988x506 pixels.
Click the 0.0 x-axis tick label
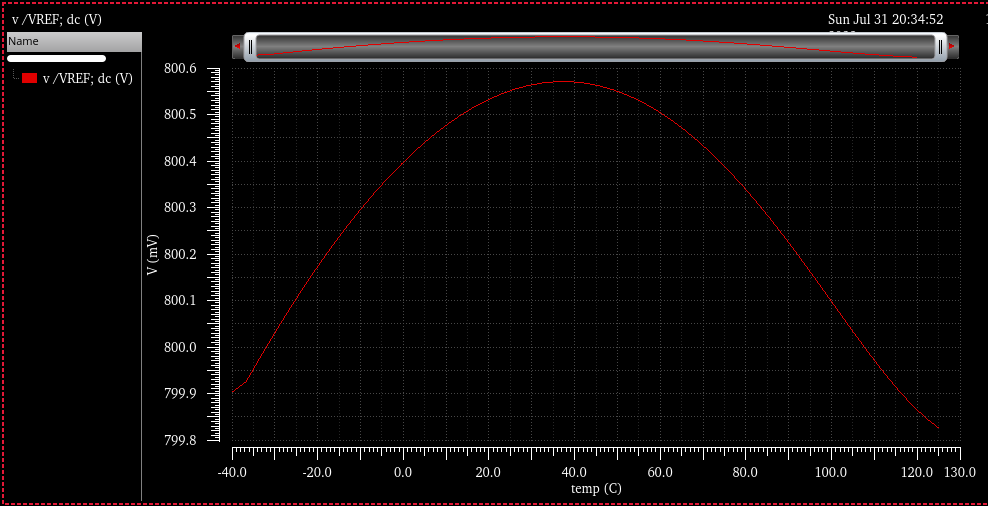coord(403,473)
